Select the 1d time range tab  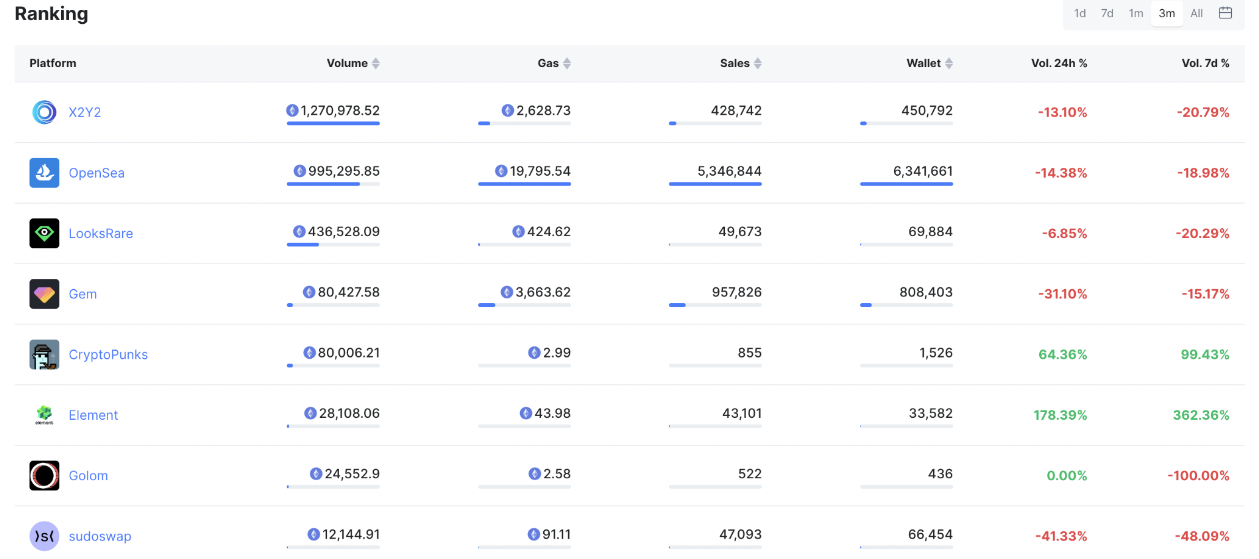[1080, 13]
